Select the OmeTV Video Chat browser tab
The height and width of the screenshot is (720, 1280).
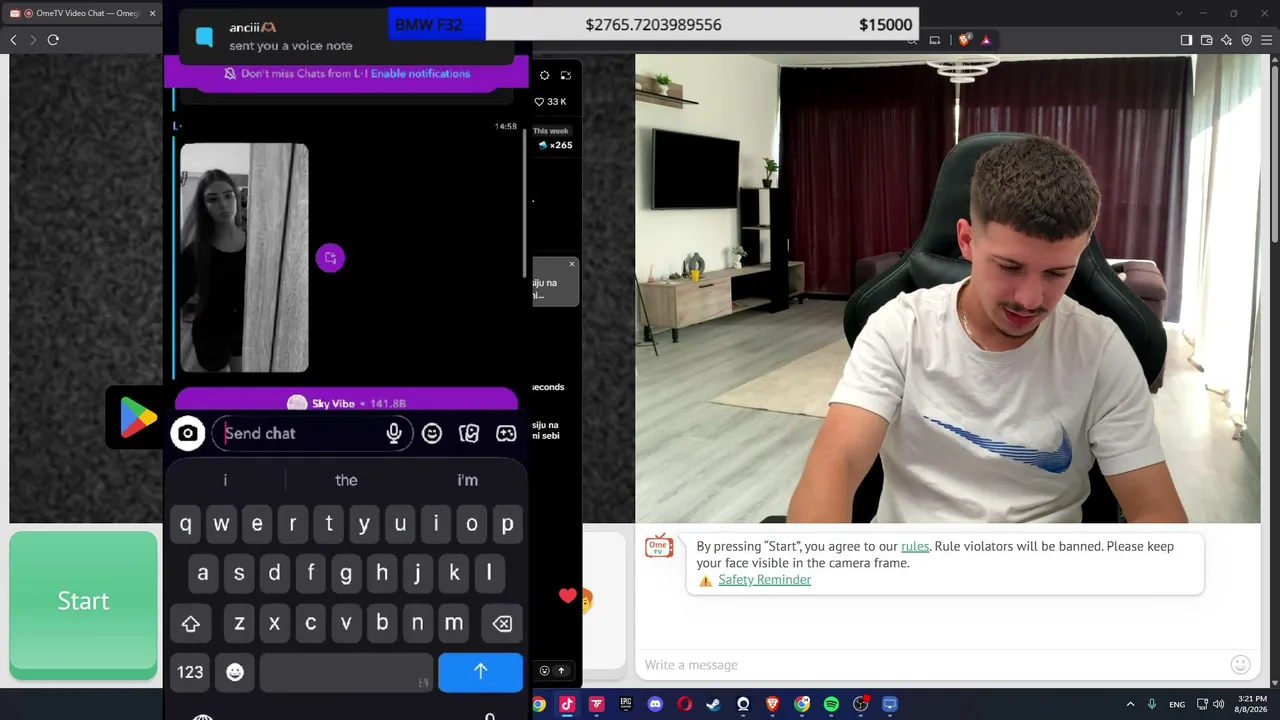point(84,13)
